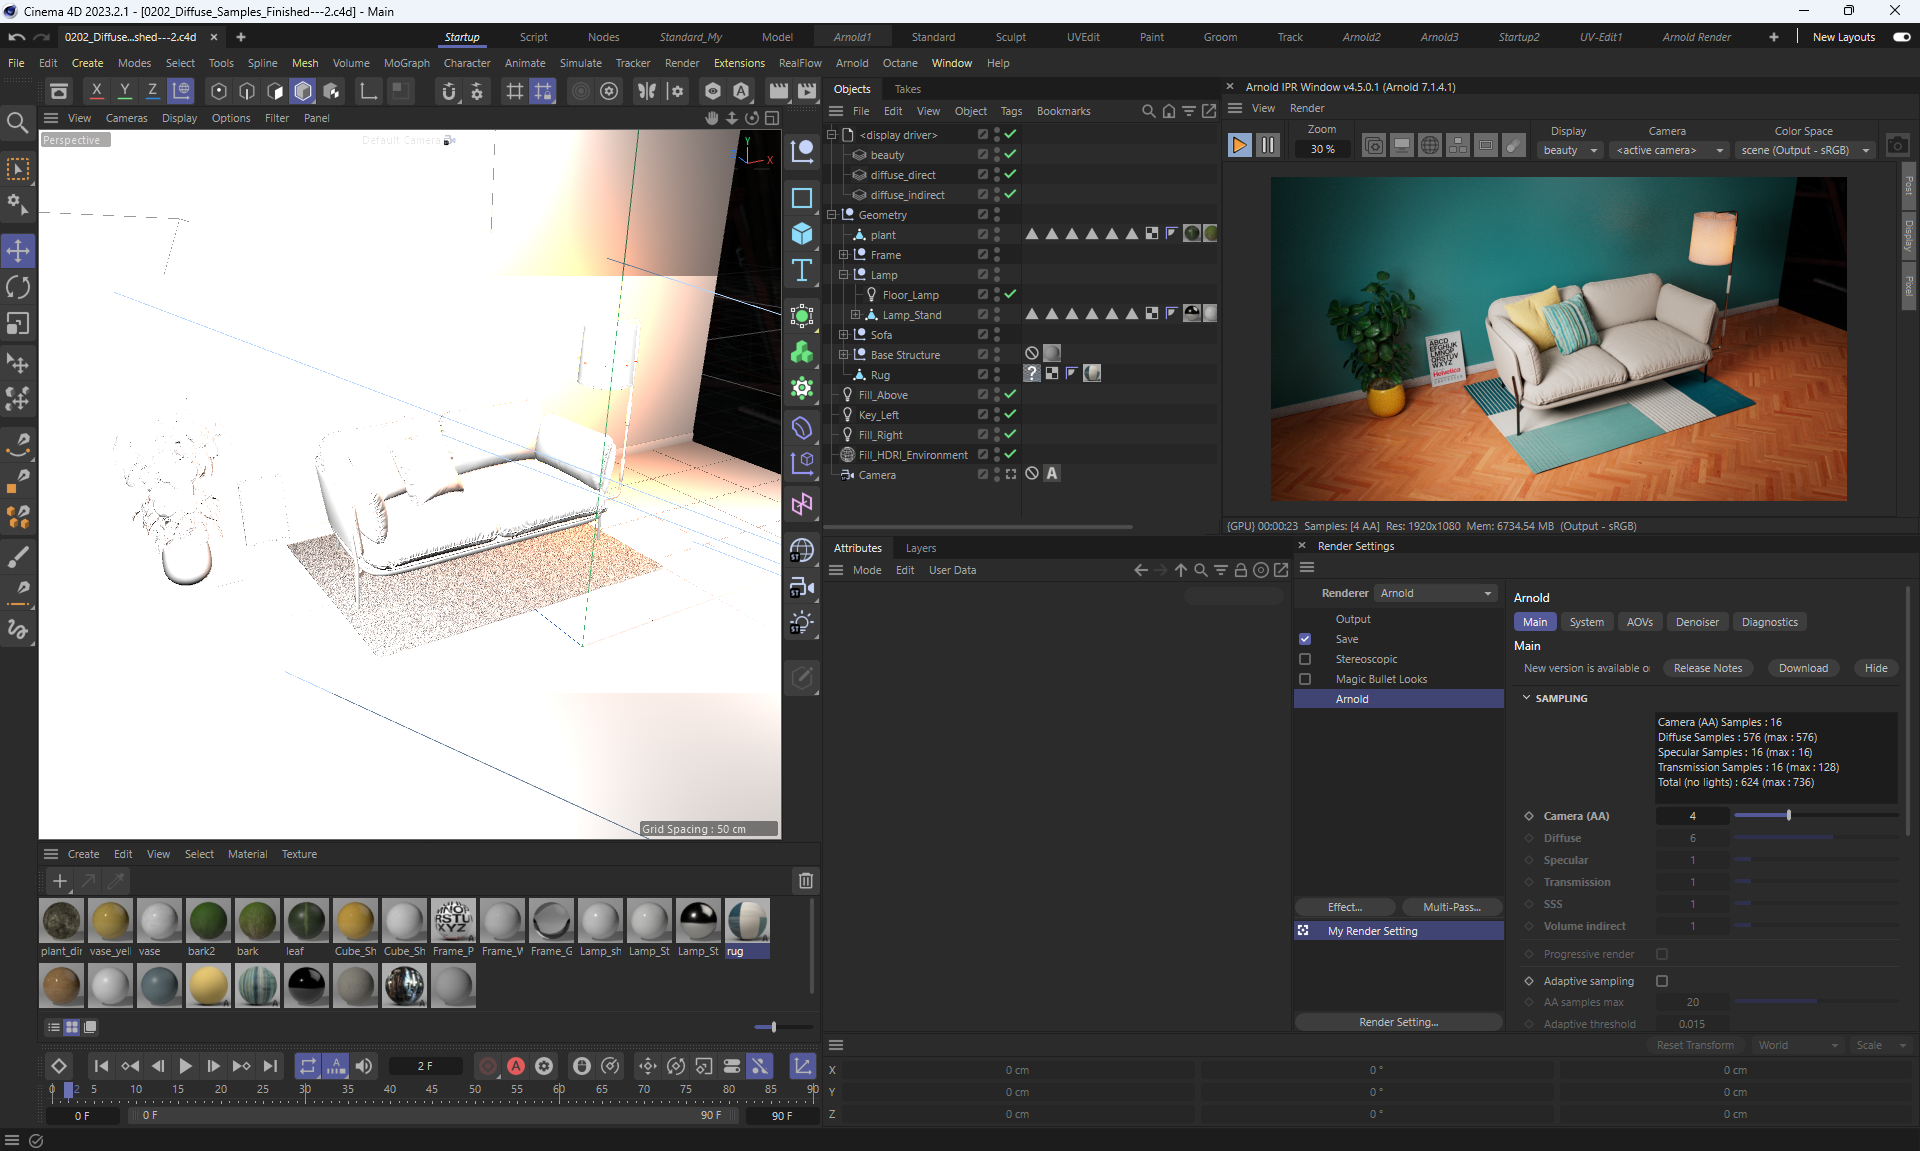The width and height of the screenshot is (1920, 1151).
Task: Open the Renderer Arnold dropdown
Action: [x=1436, y=593]
